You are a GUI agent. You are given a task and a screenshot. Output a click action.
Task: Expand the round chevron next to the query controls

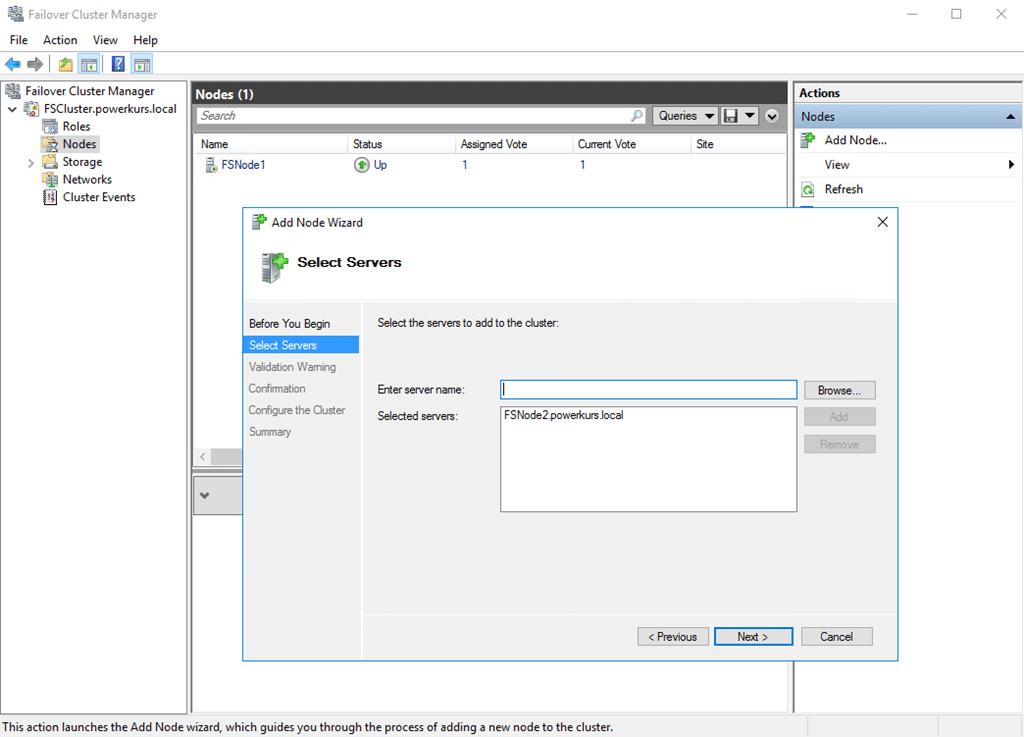click(x=772, y=116)
